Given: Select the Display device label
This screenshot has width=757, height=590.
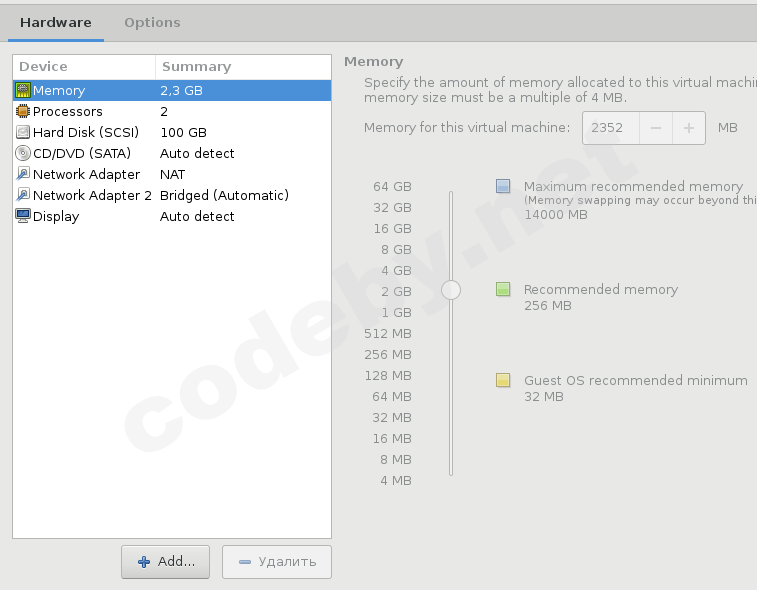Looking at the screenshot, I should pos(56,216).
